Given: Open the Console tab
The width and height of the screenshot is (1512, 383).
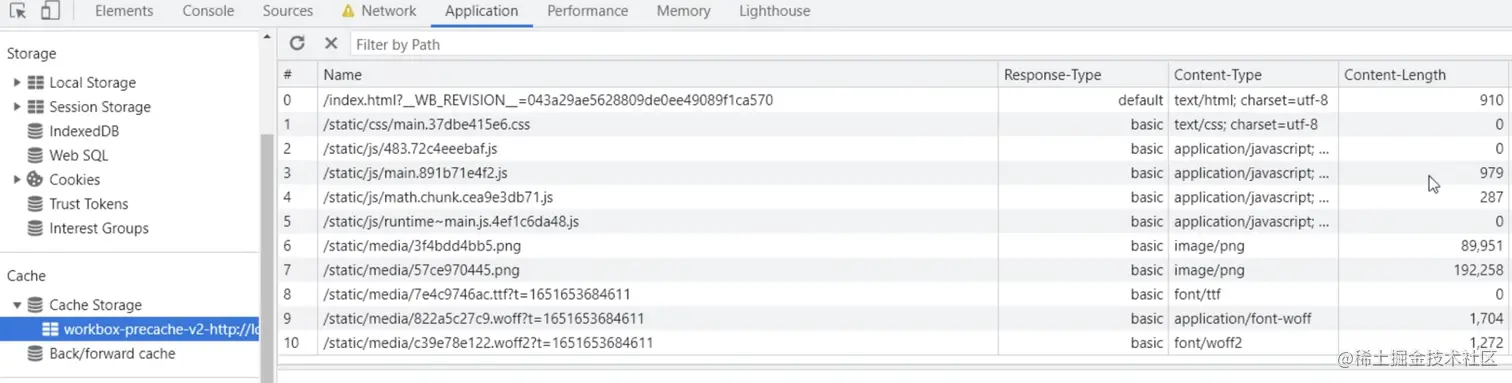Looking at the screenshot, I should [208, 11].
